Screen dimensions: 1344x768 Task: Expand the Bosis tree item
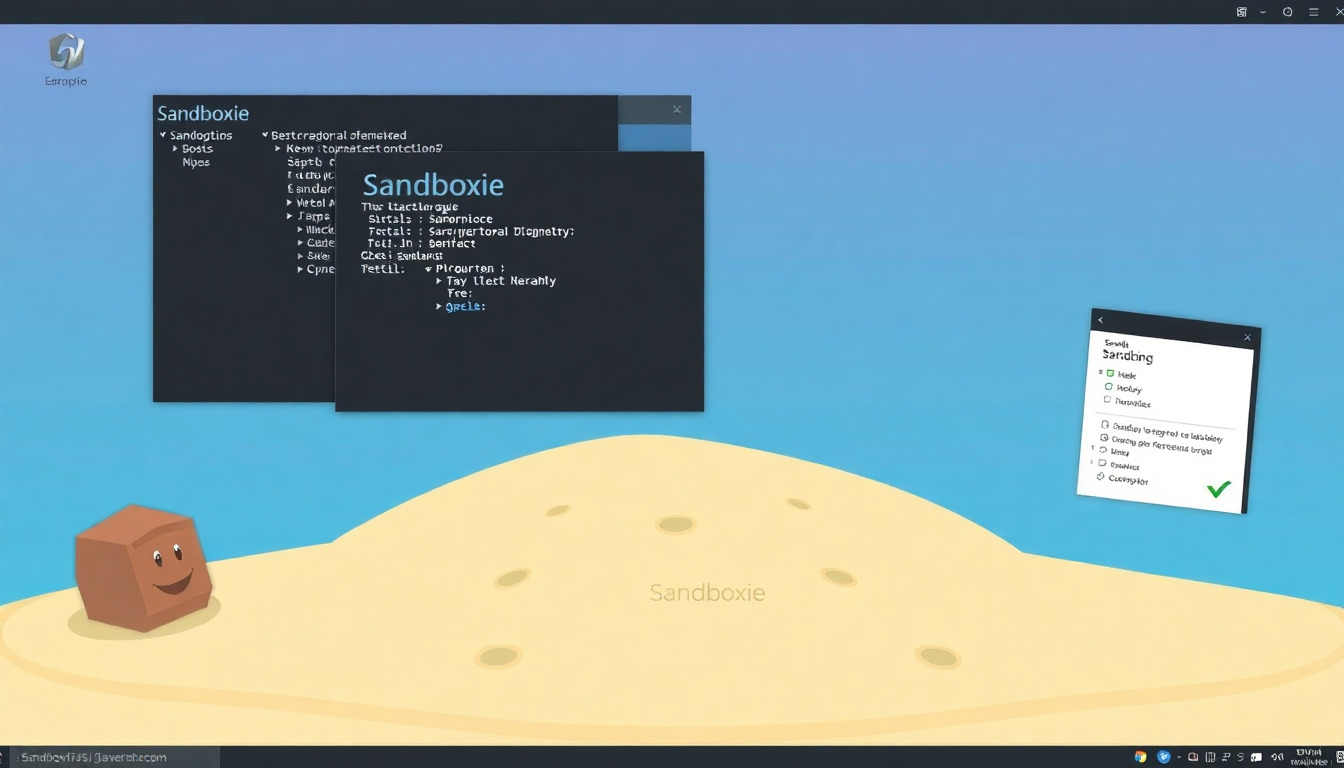(x=175, y=149)
